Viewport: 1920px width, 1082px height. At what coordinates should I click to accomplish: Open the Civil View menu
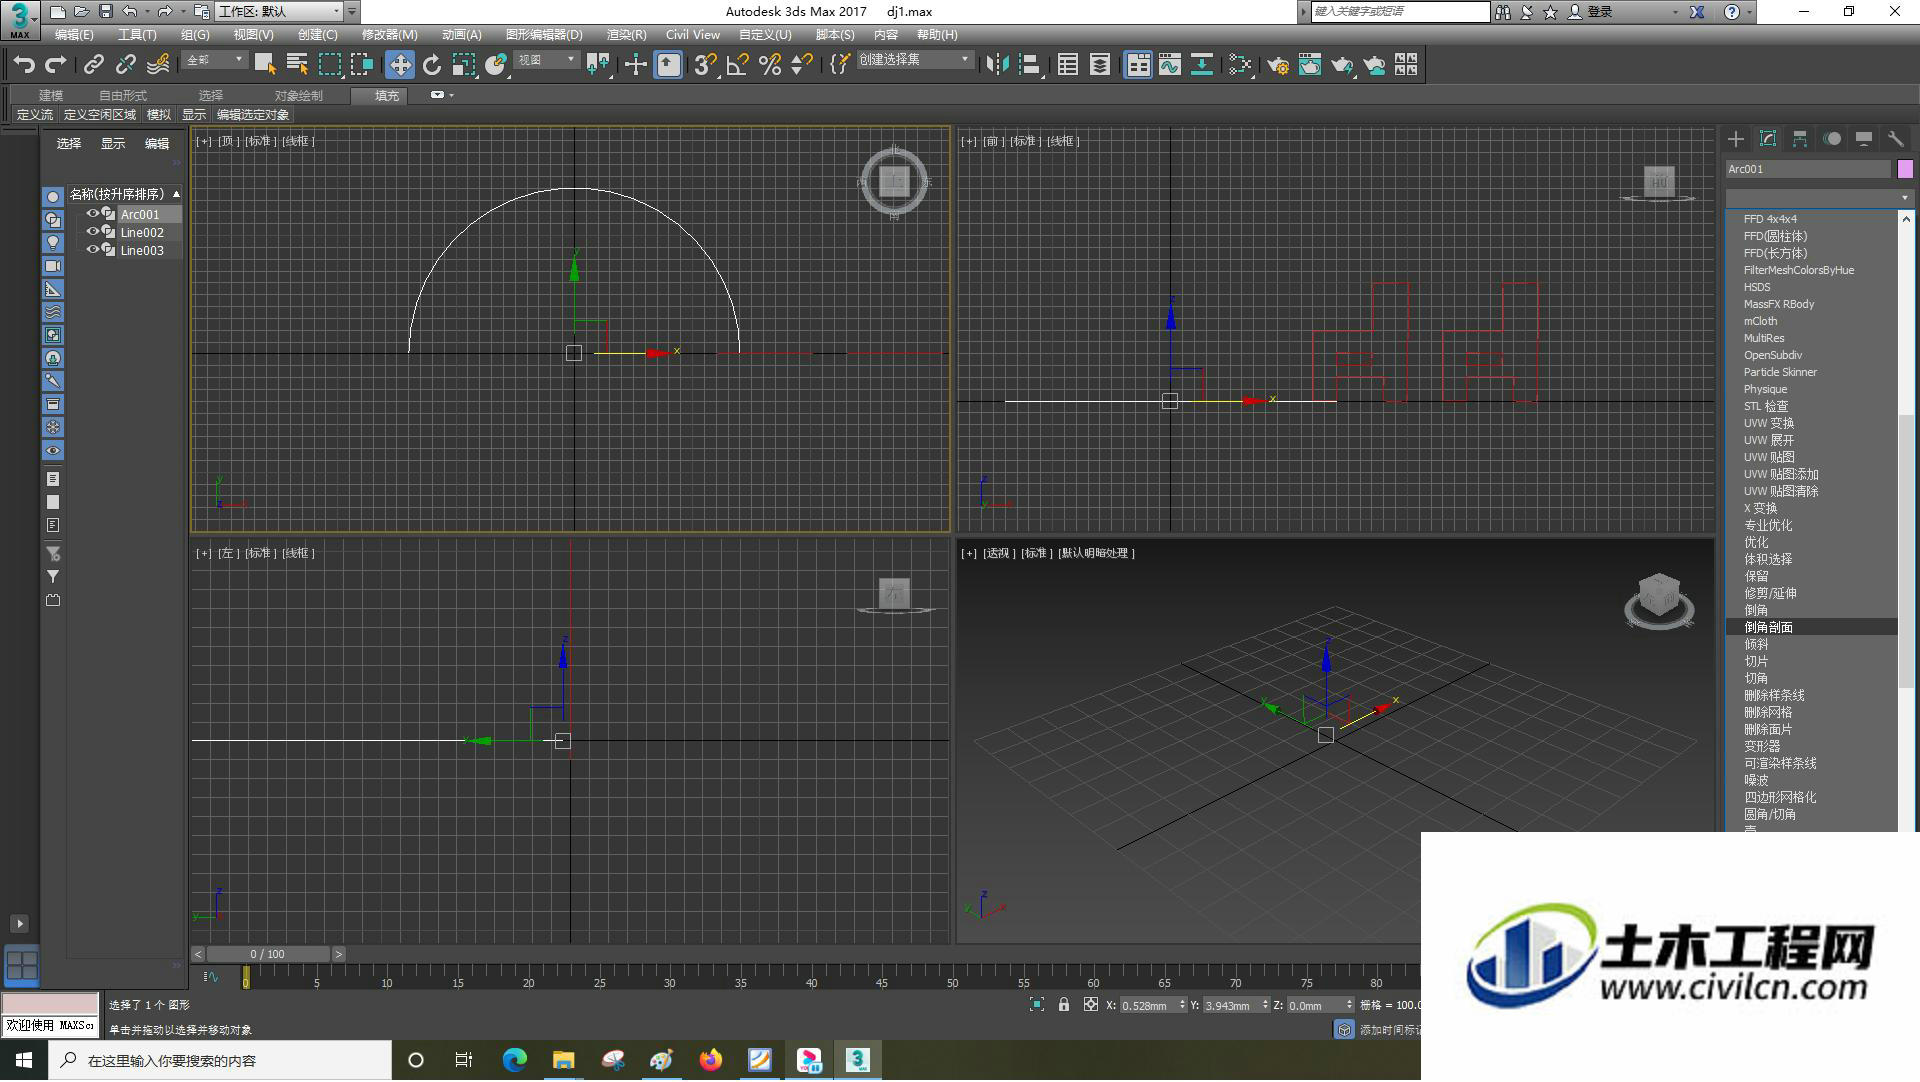click(x=693, y=35)
